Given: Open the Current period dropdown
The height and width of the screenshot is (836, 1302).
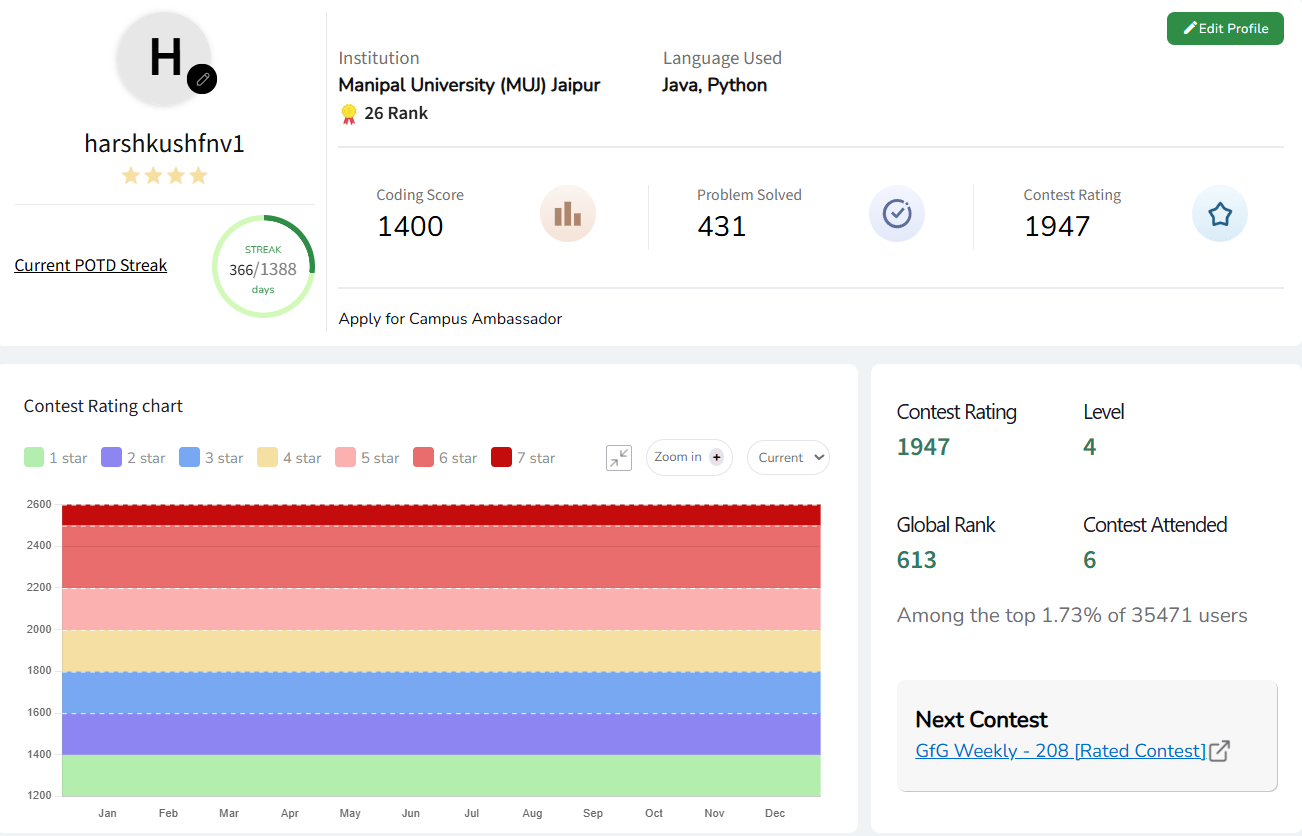Looking at the screenshot, I should [788, 458].
